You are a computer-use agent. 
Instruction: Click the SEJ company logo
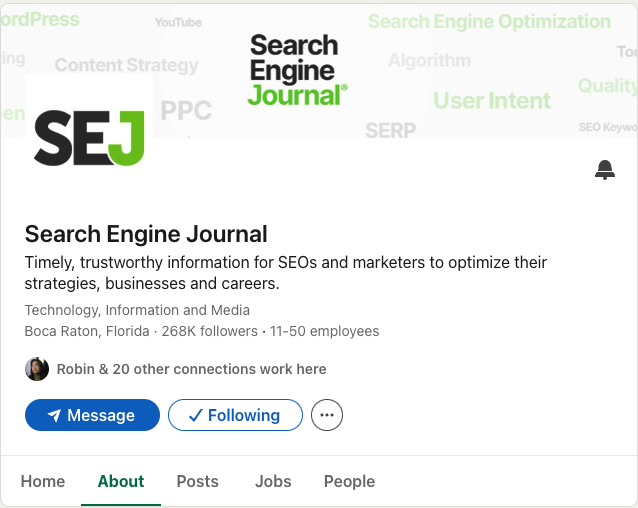click(89, 137)
